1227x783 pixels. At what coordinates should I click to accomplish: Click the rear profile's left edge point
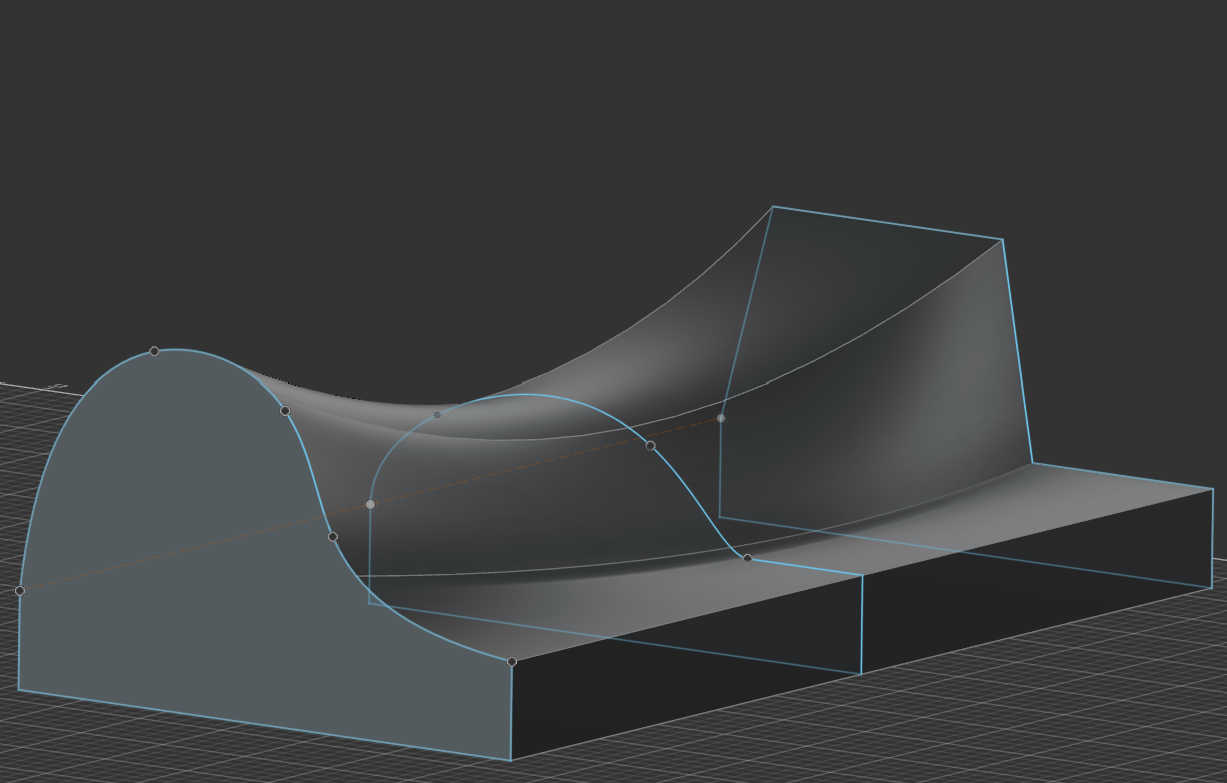(x=721, y=418)
